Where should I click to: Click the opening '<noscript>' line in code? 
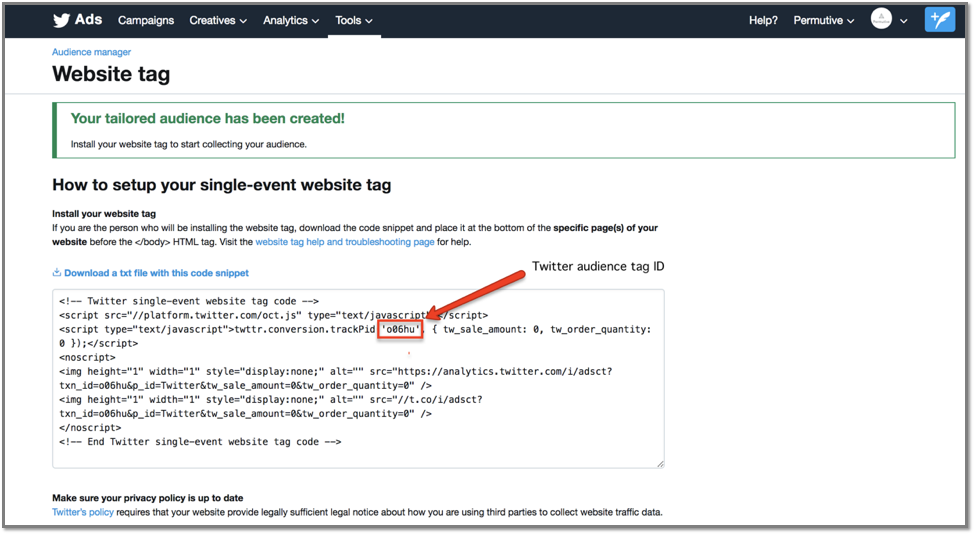tap(87, 358)
